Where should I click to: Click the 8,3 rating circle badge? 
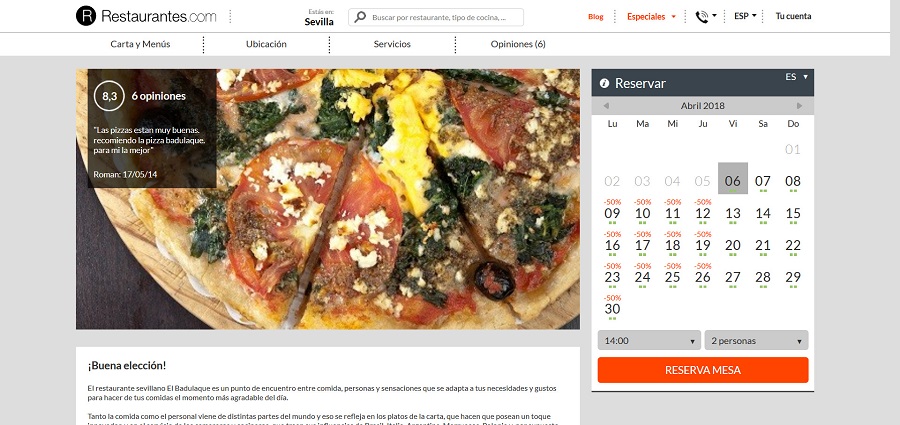pos(109,96)
